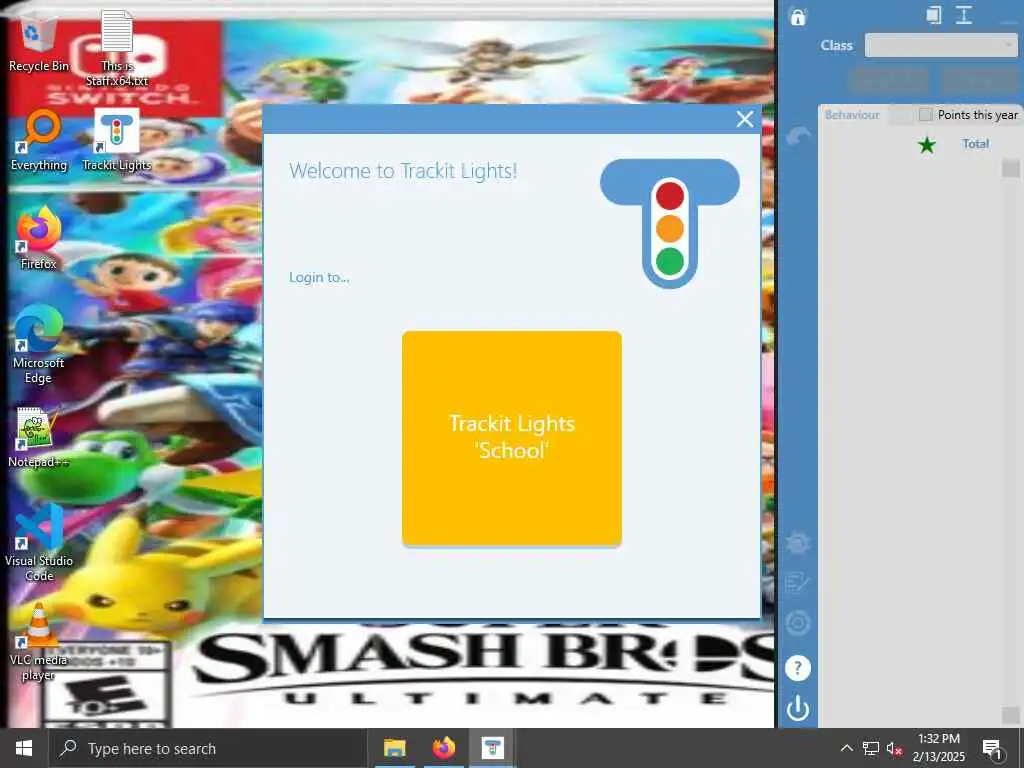The width and height of the screenshot is (1024, 768).
Task: Click the power icon in the sidebar
Action: tap(797, 709)
